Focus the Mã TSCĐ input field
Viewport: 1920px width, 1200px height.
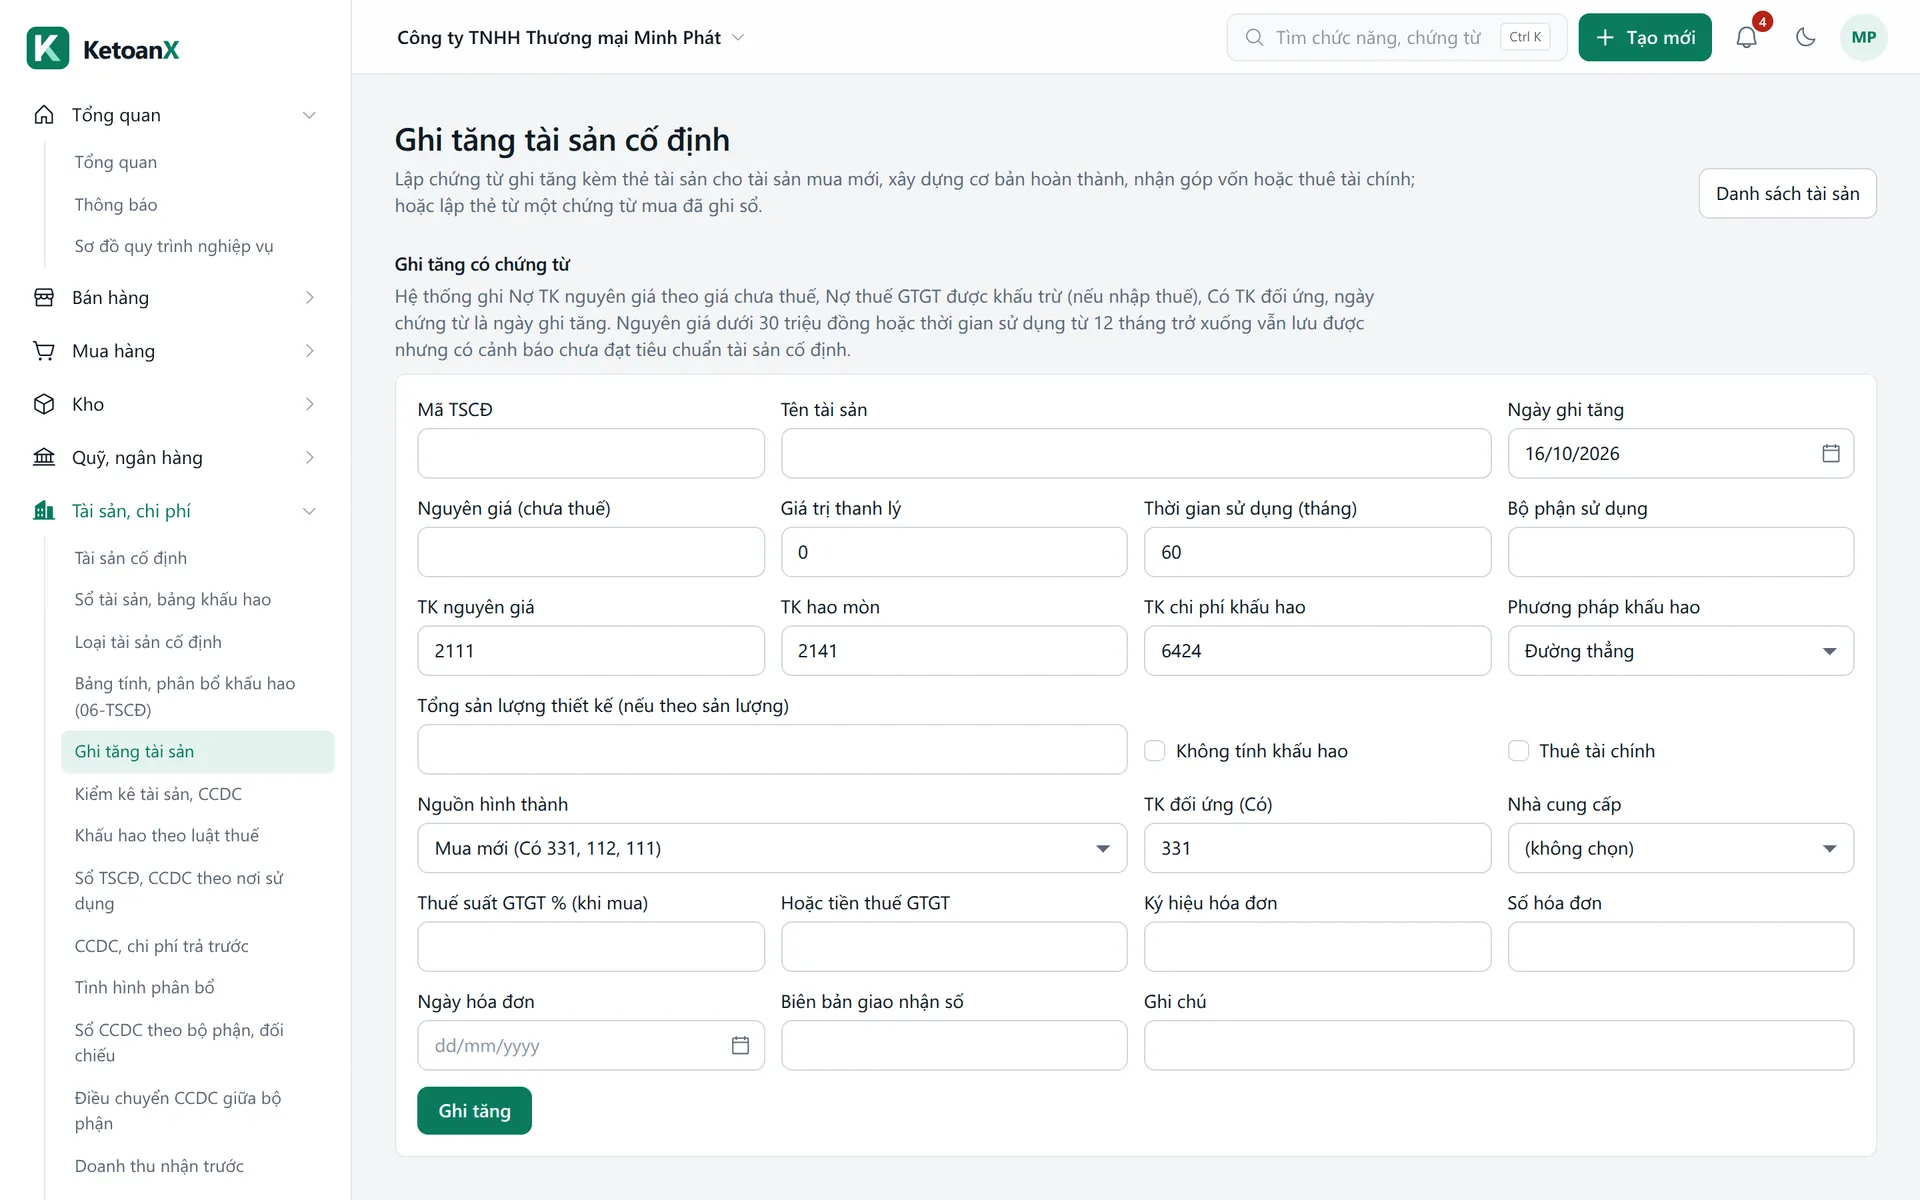pos(590,453)
